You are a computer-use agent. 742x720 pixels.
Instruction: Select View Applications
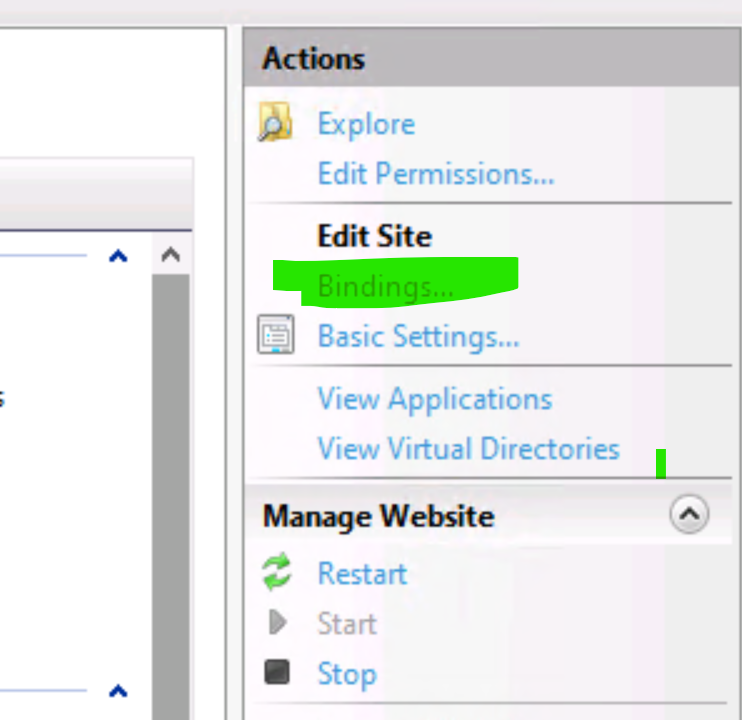[435, 399]
